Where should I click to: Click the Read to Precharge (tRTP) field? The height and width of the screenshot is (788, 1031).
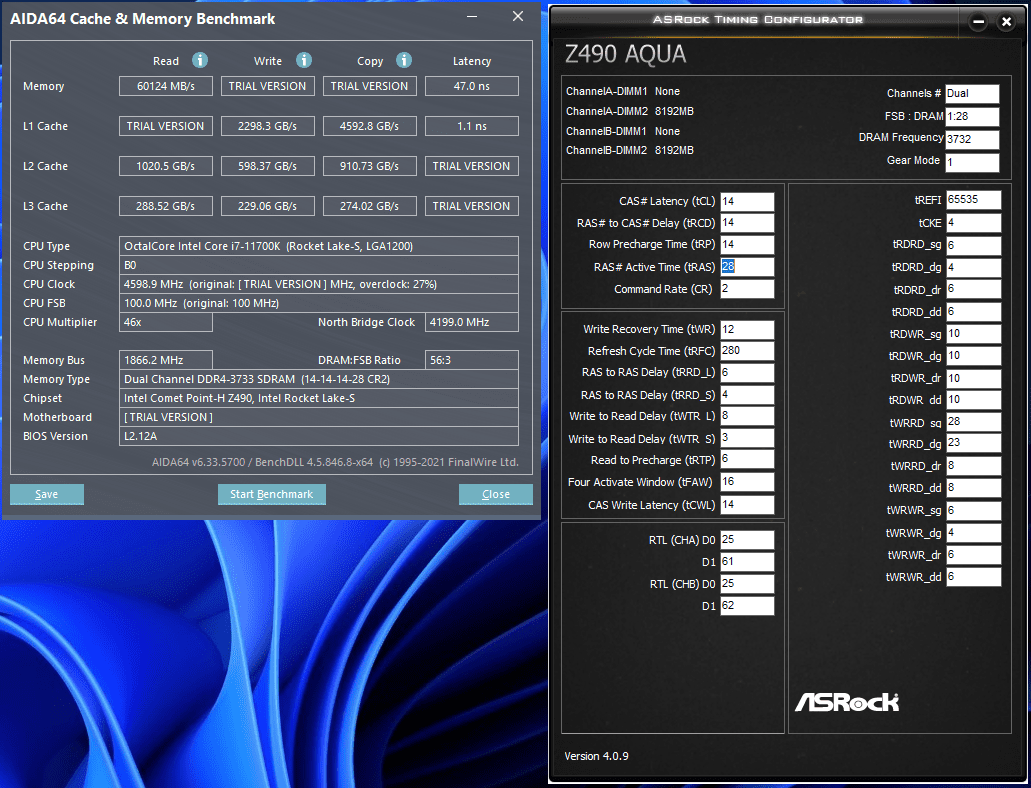coord(747,459)
